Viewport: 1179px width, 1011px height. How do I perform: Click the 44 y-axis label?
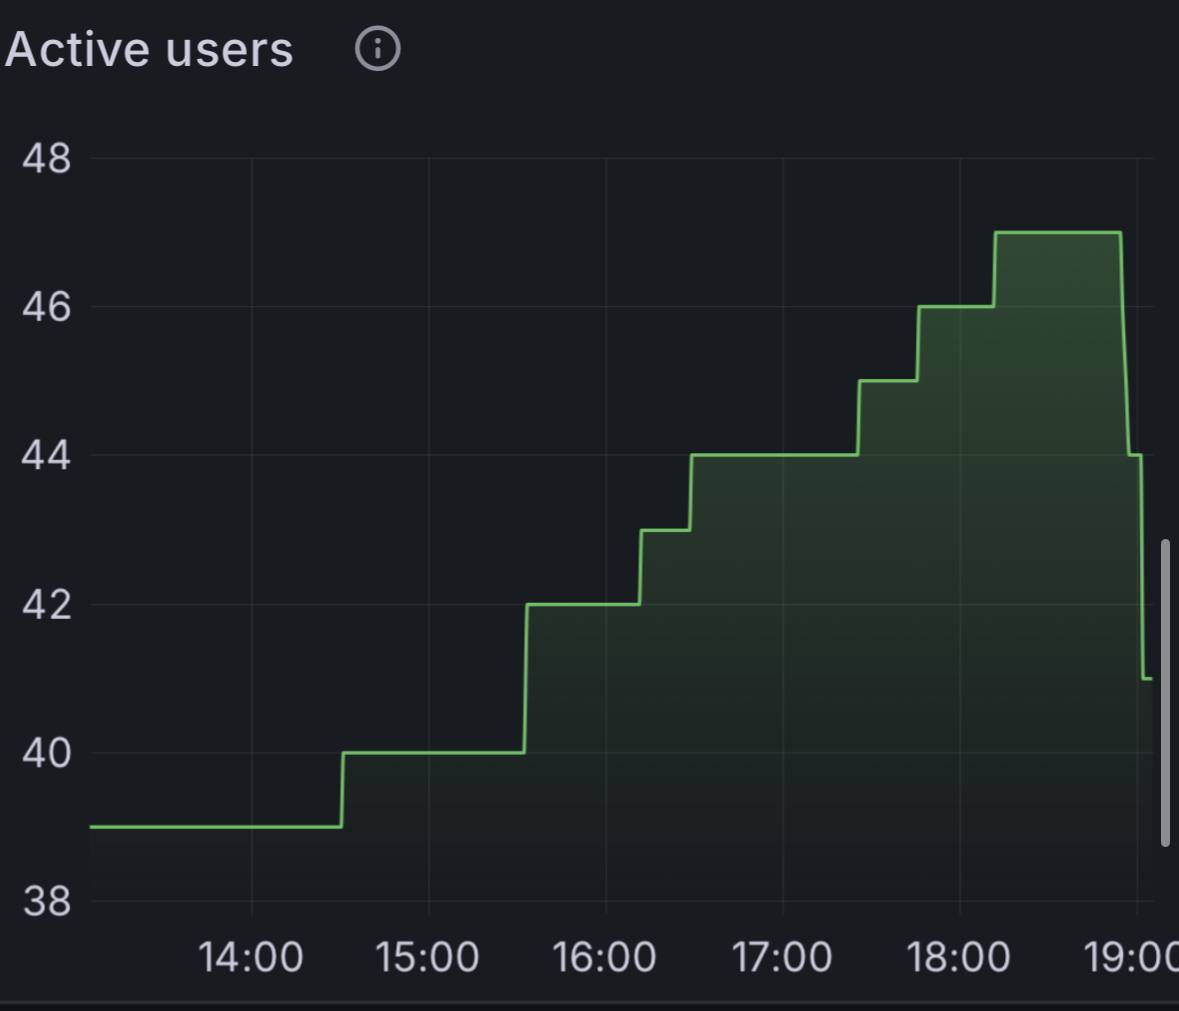click(47, 455)
